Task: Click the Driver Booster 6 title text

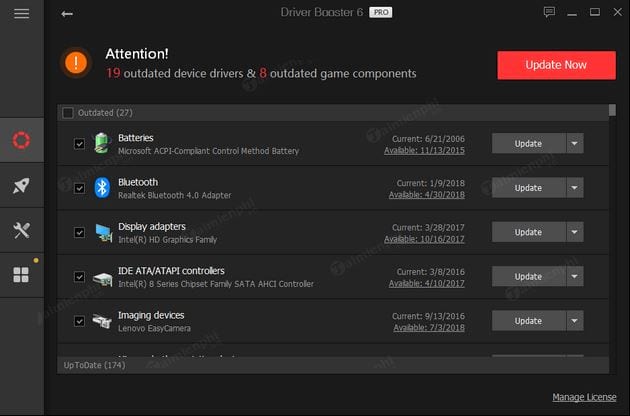Action: [x=321, y=12]
